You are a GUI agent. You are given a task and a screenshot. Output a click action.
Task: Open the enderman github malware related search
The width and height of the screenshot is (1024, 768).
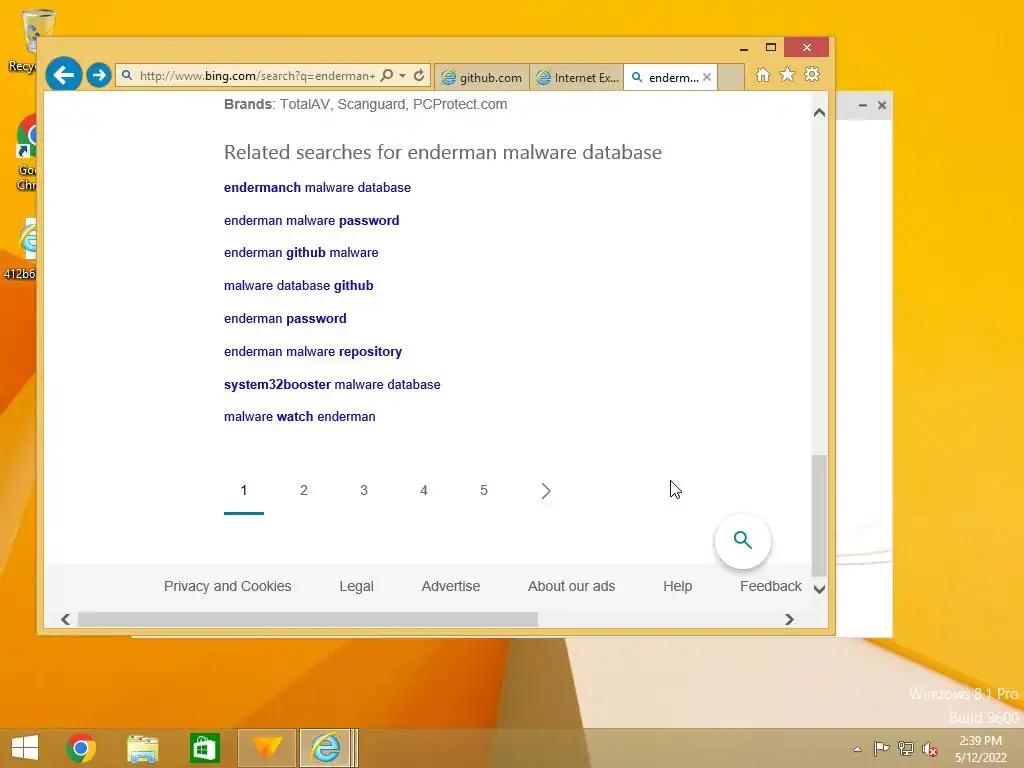tap(301, 253)
